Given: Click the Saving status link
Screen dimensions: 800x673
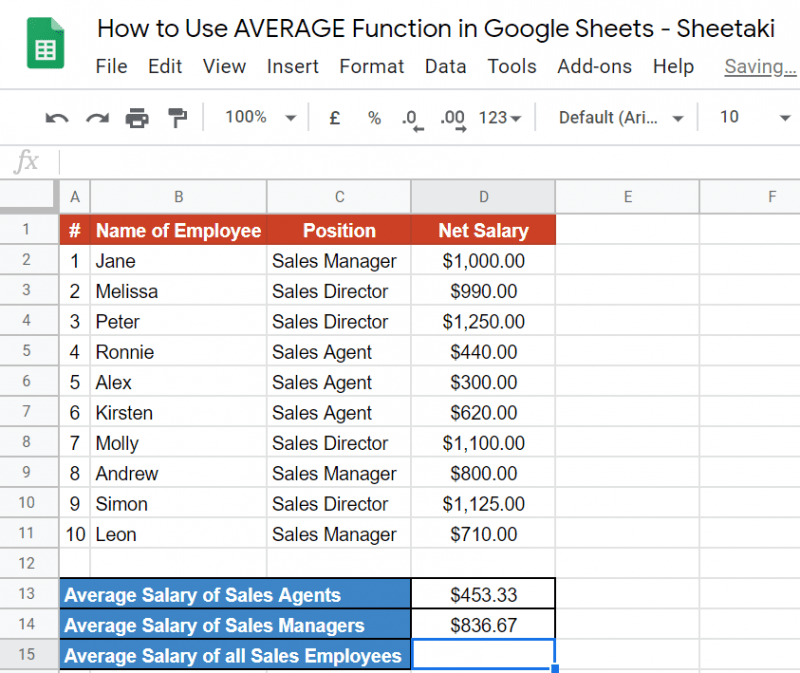Looking at the screenshot, I should click(x=760, y=67).
